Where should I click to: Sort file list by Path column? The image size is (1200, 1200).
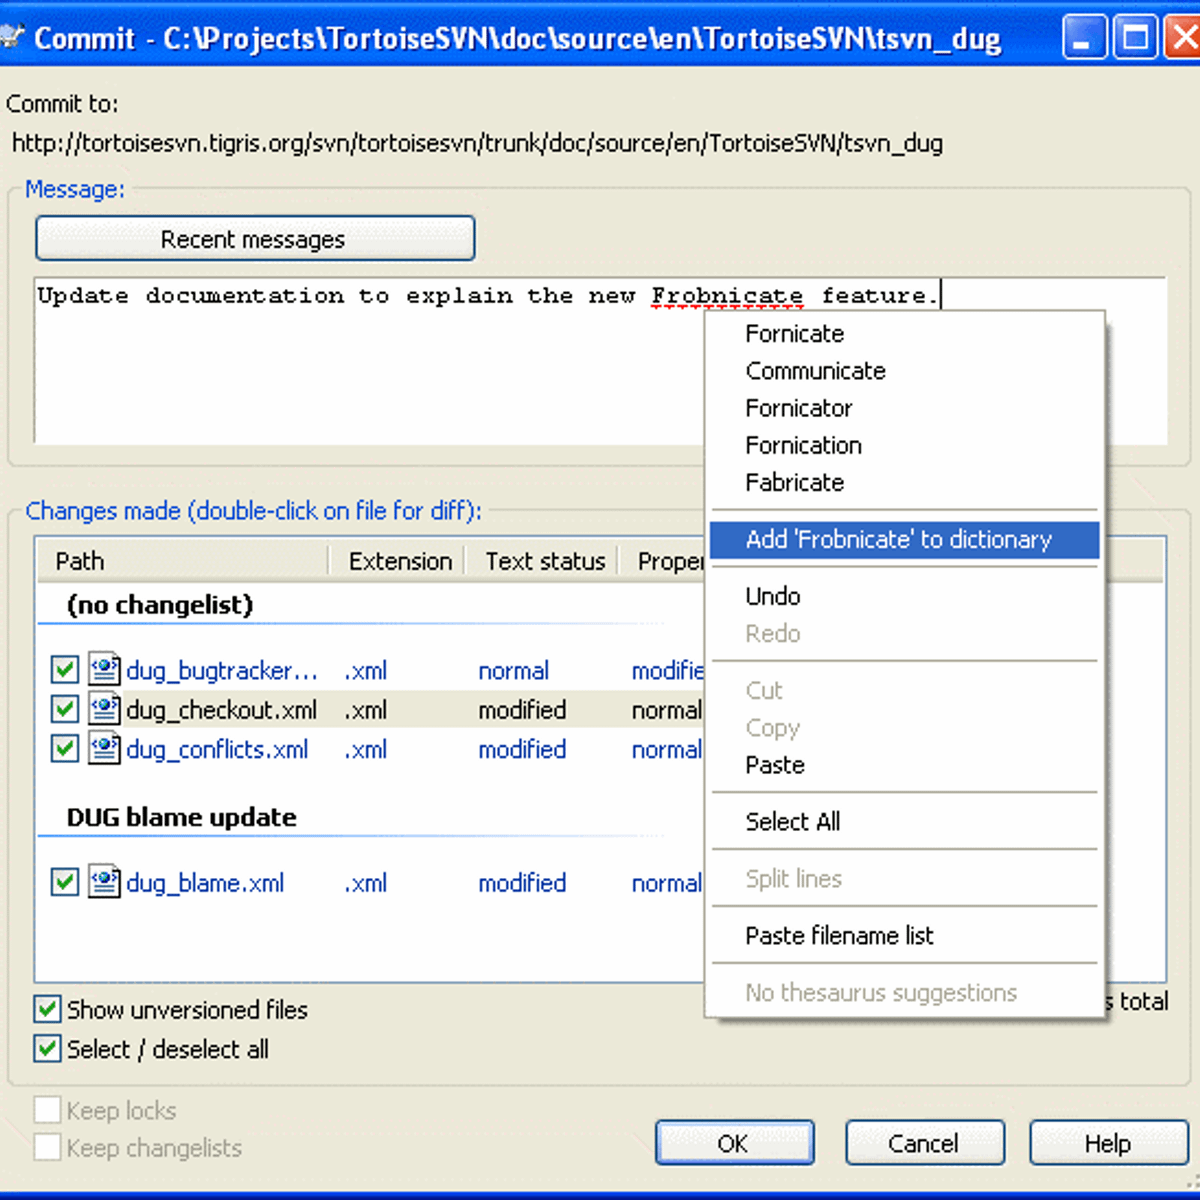tap(180, 562)
